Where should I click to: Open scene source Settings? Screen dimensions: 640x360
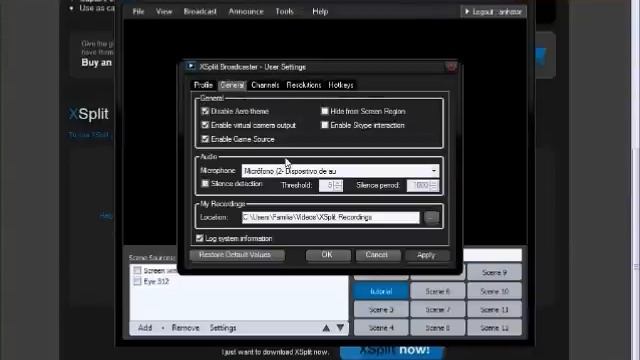coord(223,328)
